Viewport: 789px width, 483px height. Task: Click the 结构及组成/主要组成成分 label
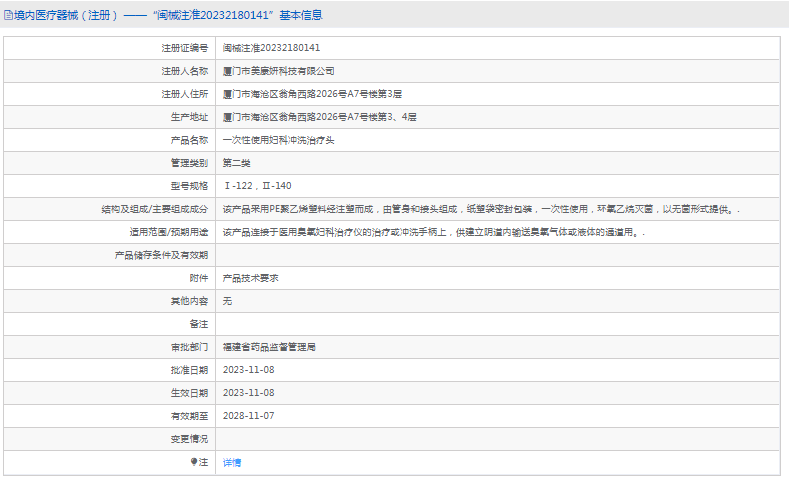(x=155, y=209)
